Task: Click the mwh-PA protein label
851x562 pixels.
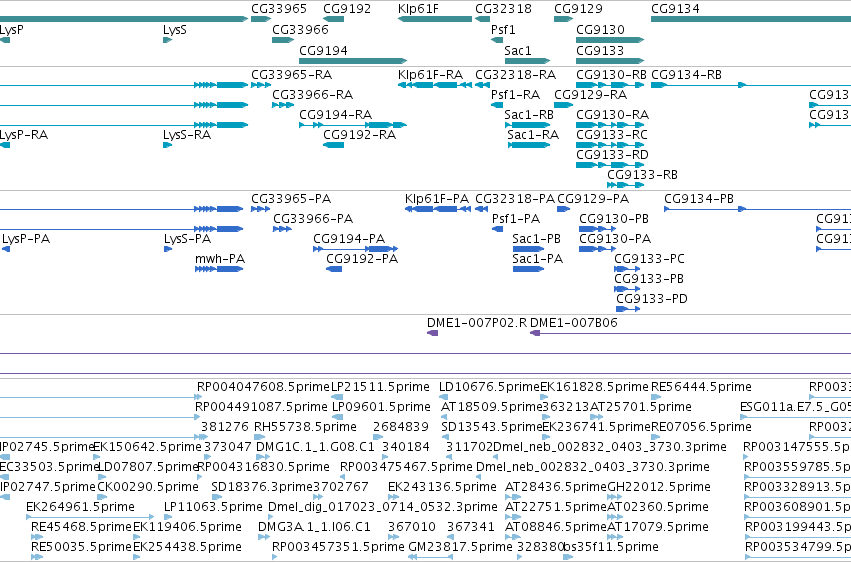Action: point(220,259)
